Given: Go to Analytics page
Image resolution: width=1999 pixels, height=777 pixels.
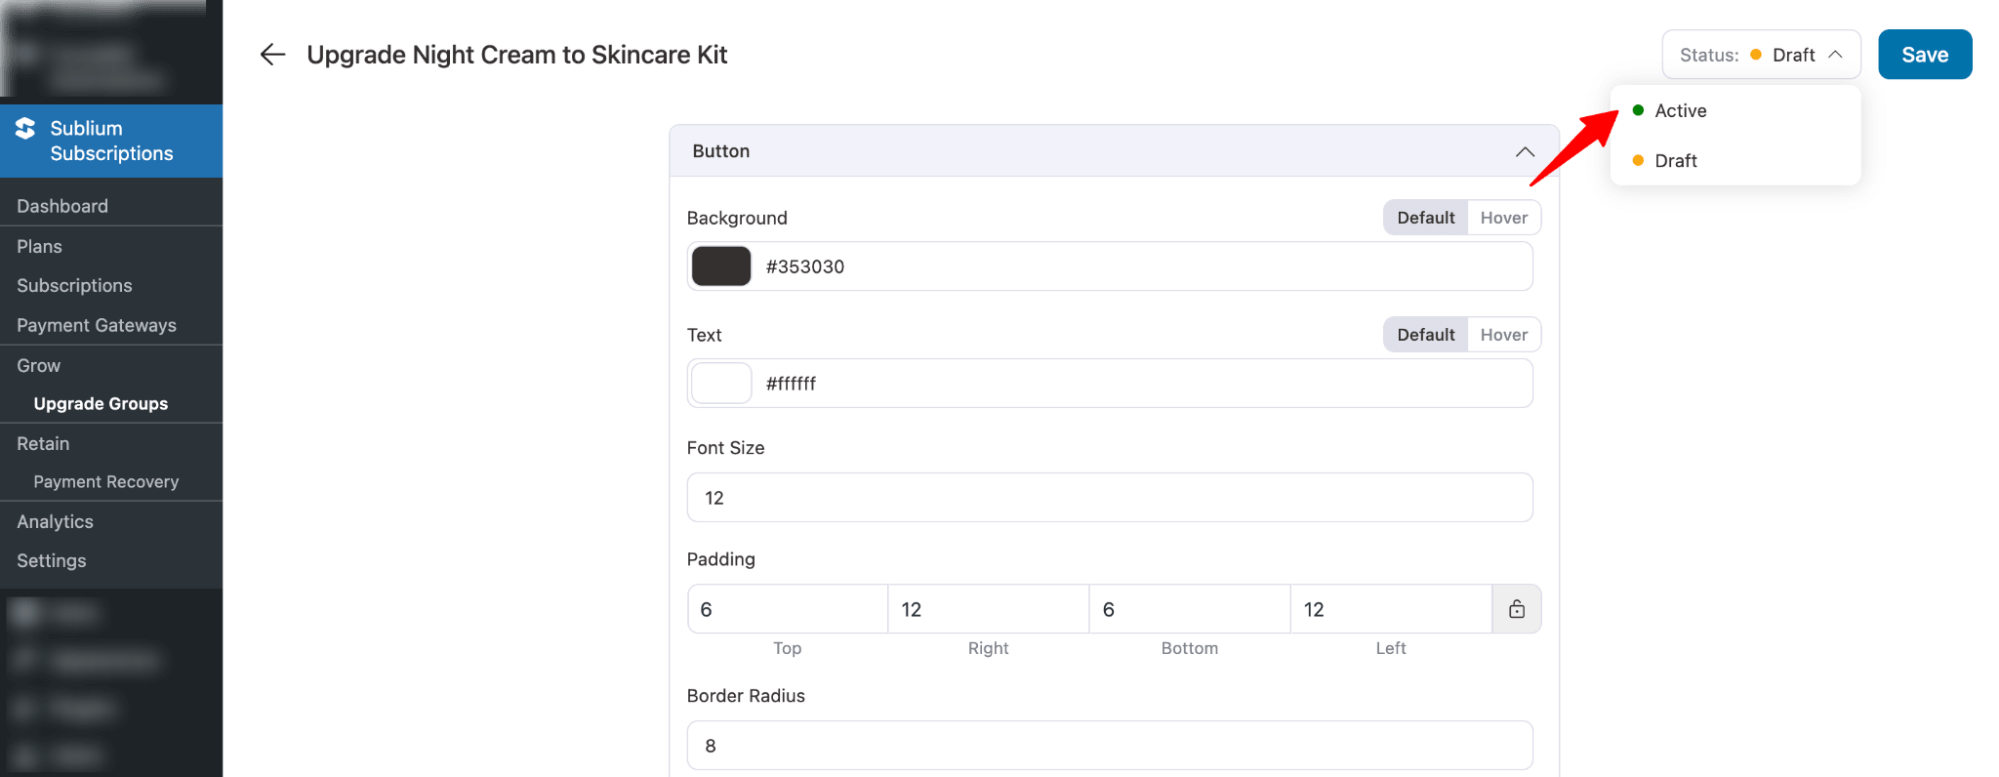Looking at the screenshot, I should (55, 522).
